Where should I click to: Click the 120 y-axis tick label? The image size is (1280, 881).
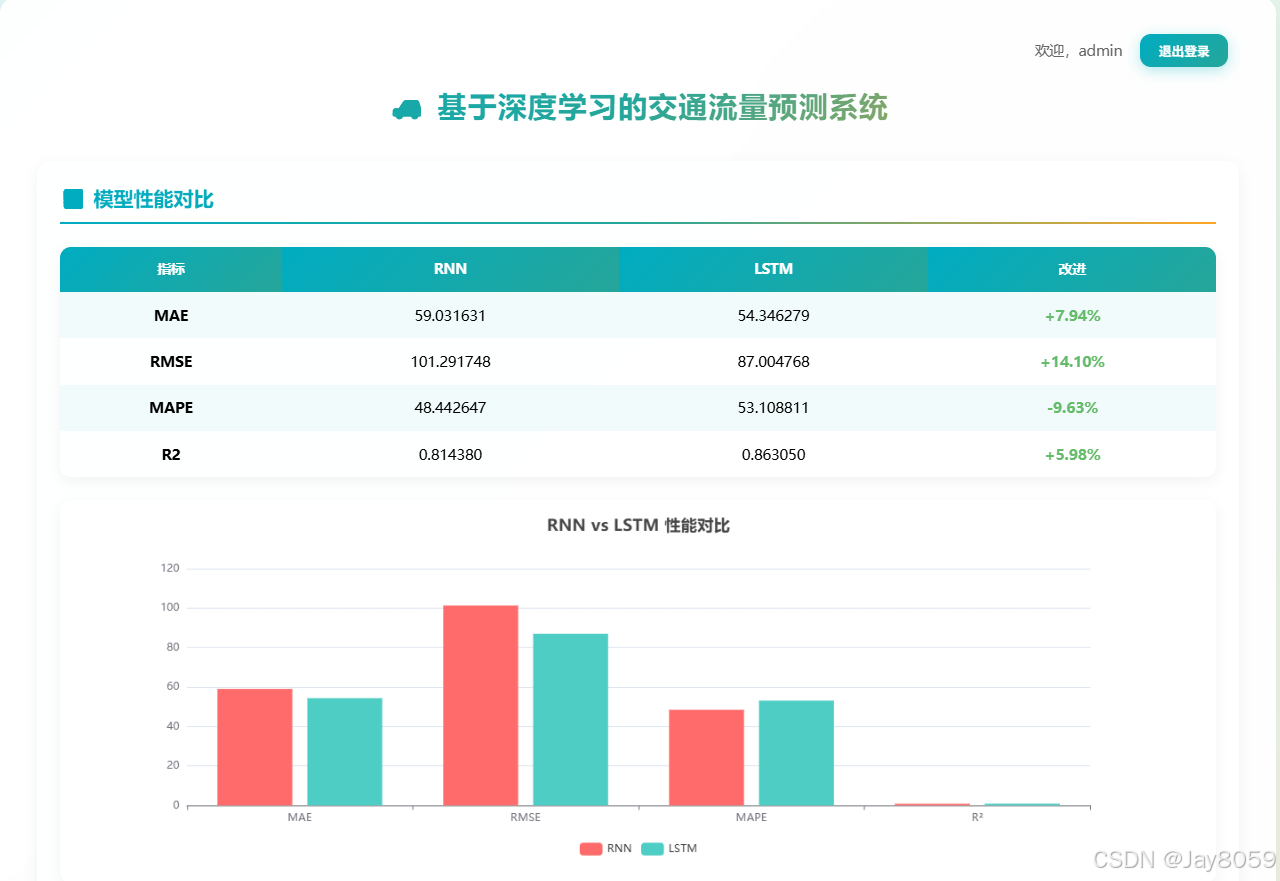click(x=170, y=568)
